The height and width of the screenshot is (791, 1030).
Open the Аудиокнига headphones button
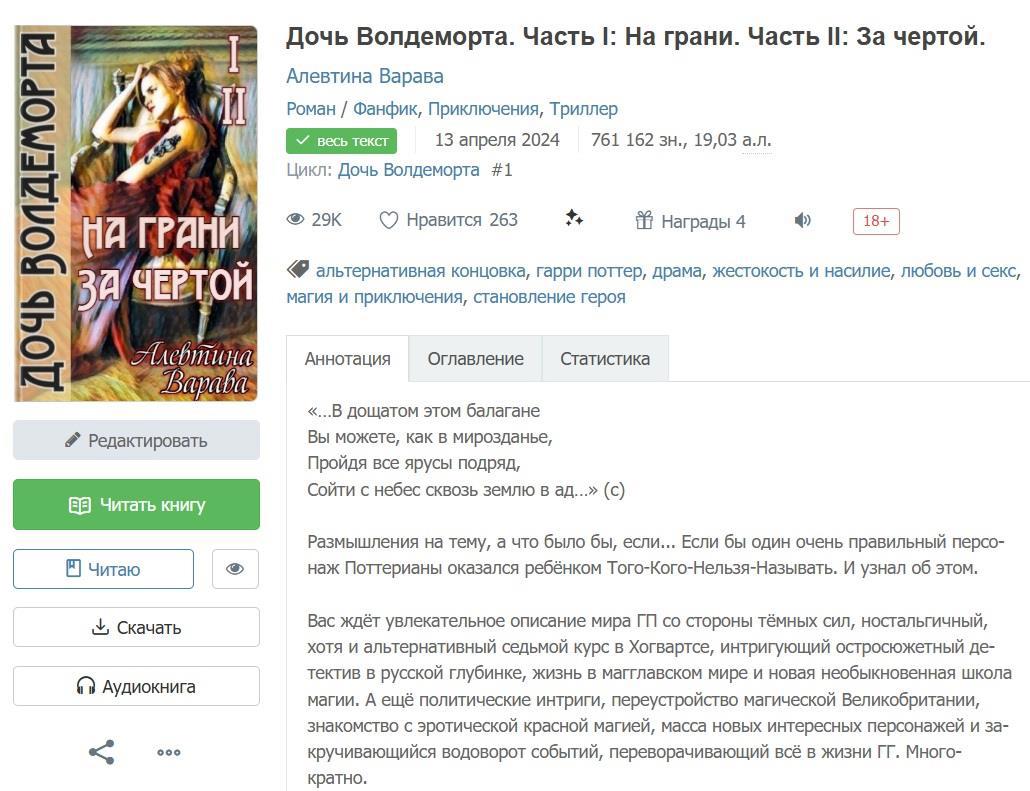pyautogui.click(x=136, y=687)
